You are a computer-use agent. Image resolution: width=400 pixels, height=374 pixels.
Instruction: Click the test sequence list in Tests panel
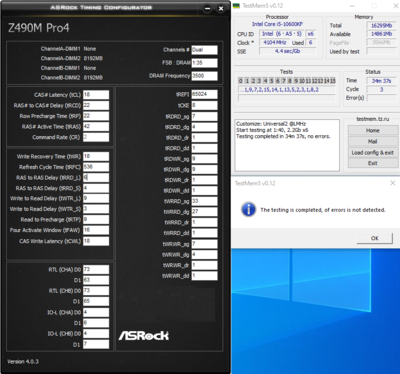coord(287,90)
